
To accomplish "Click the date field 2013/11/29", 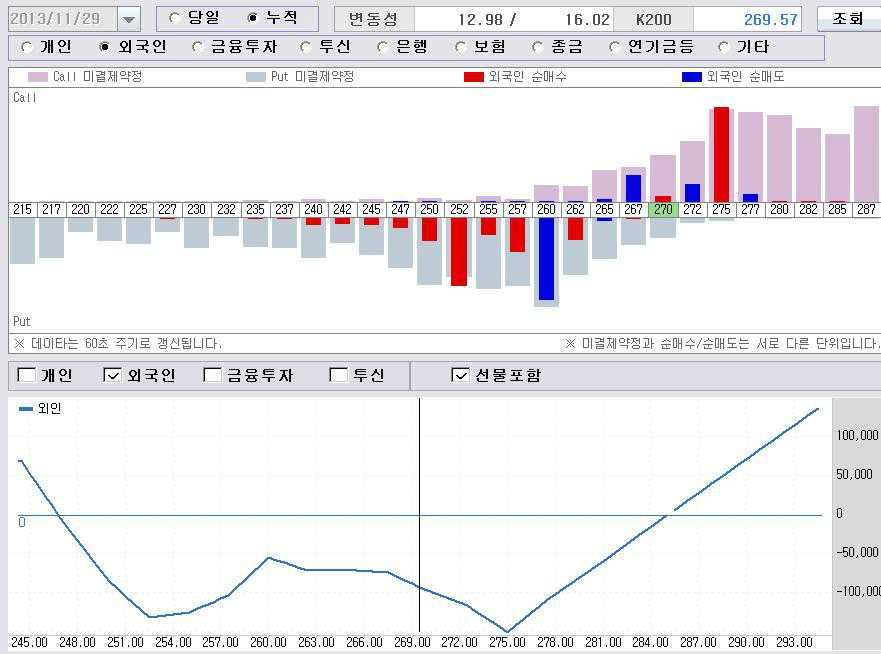I will click(x=60, y=19).
